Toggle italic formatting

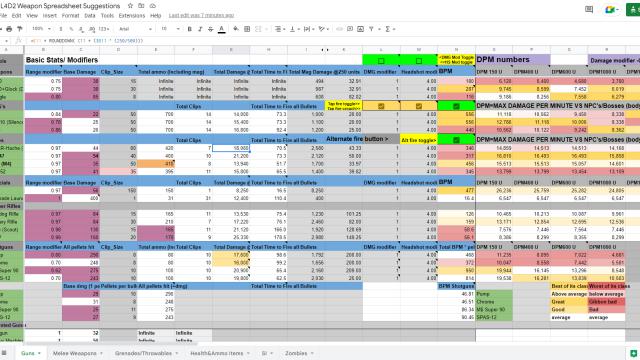click(200, 29)
